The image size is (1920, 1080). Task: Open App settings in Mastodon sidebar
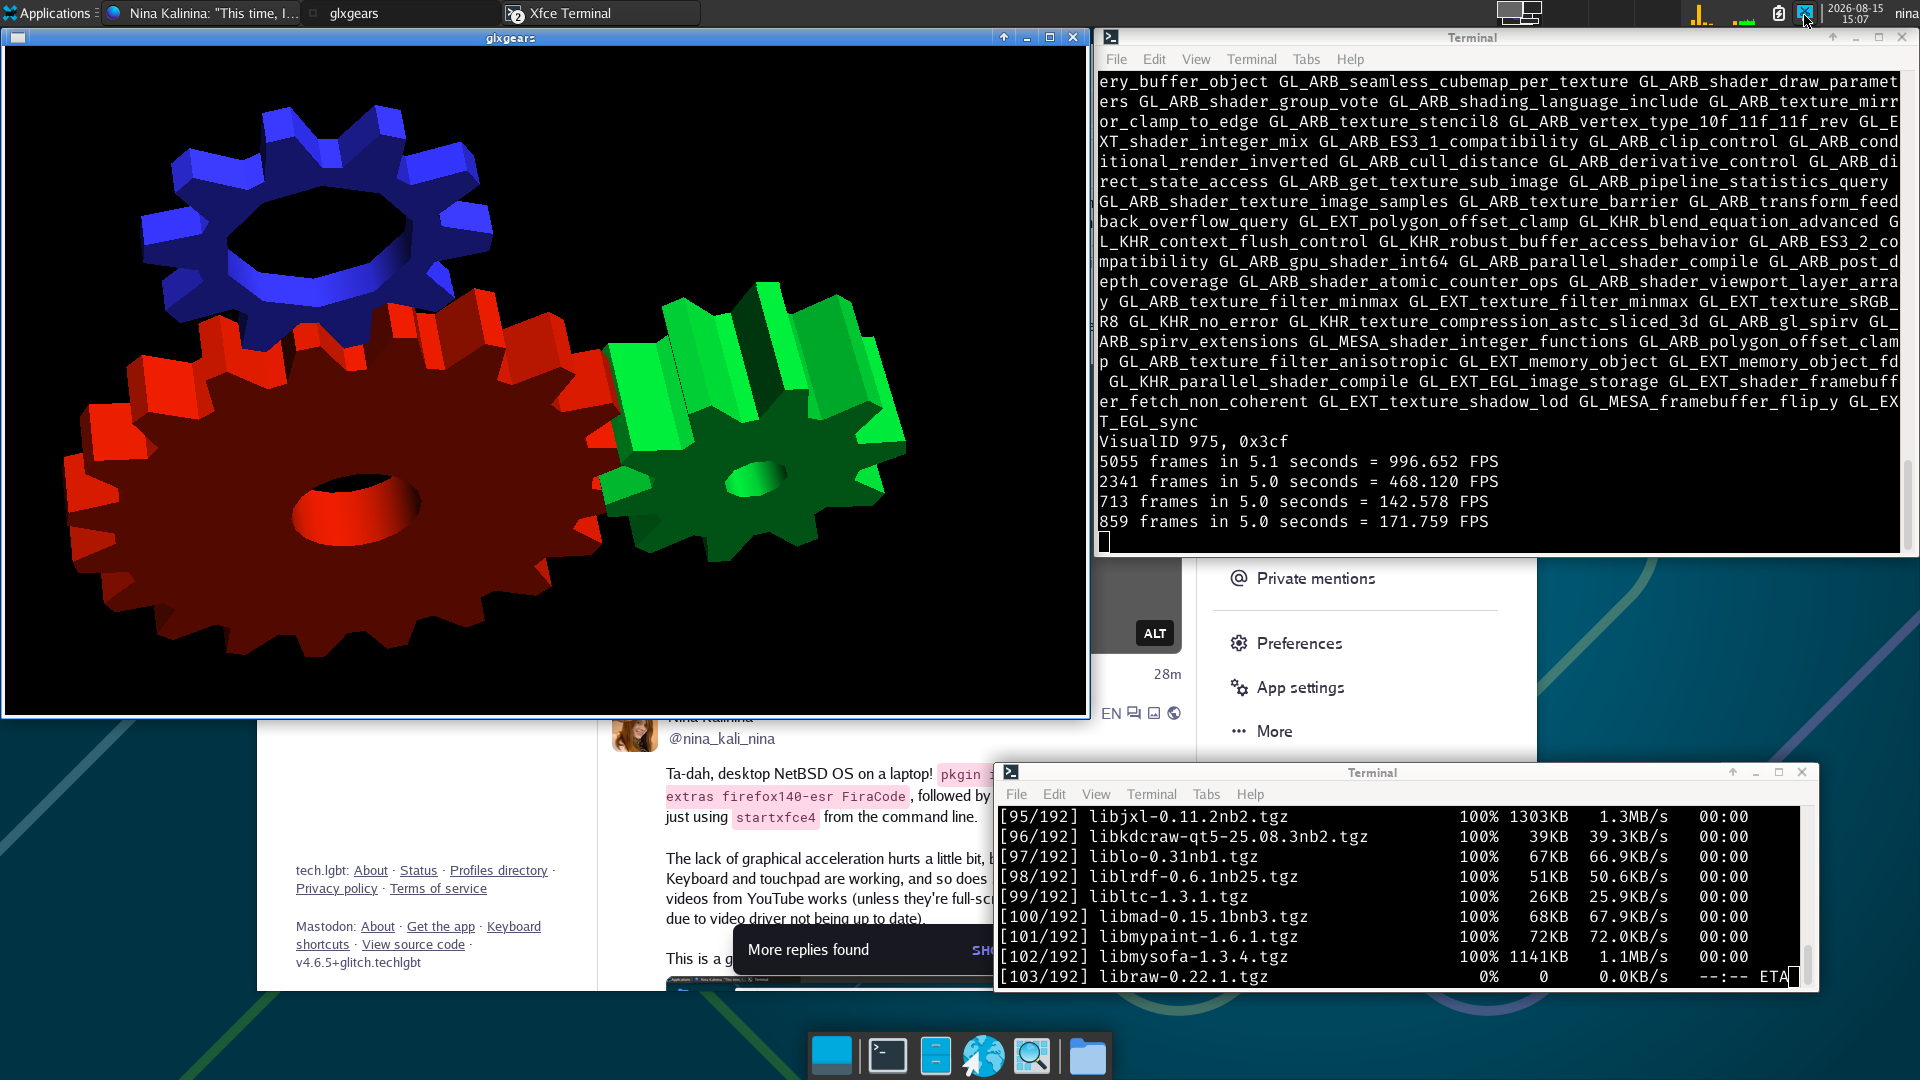click(x=1287, y=687)
